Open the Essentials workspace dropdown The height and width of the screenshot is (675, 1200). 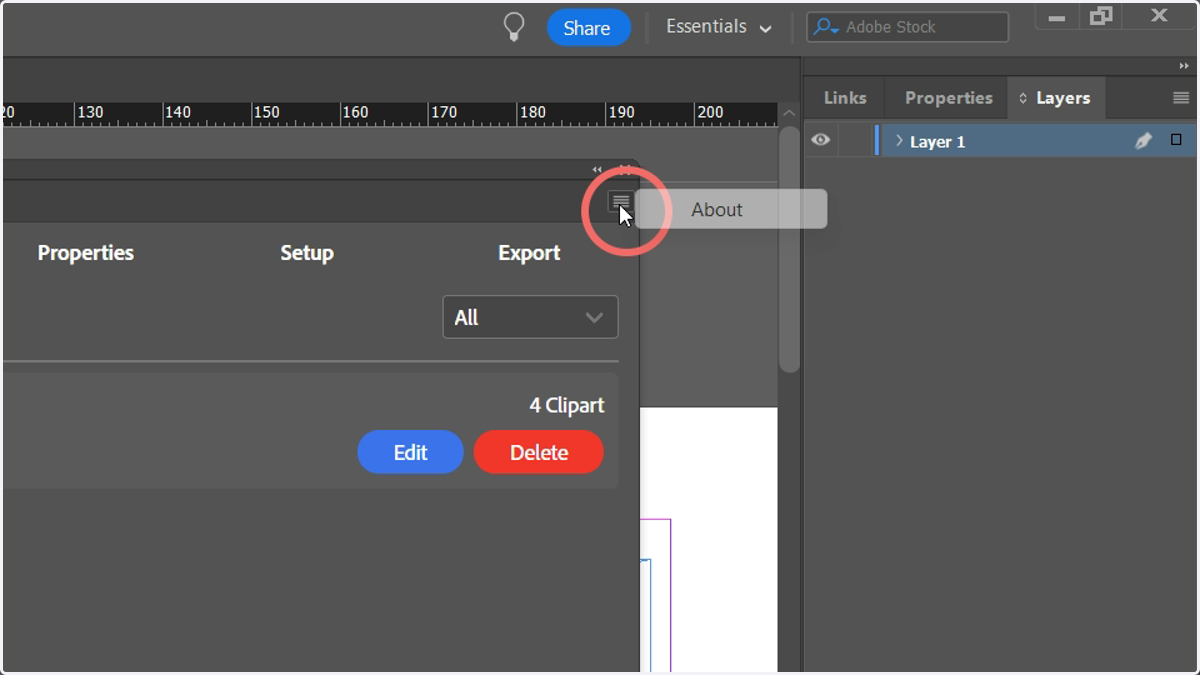pyautogui.click(x=719, y=27)
